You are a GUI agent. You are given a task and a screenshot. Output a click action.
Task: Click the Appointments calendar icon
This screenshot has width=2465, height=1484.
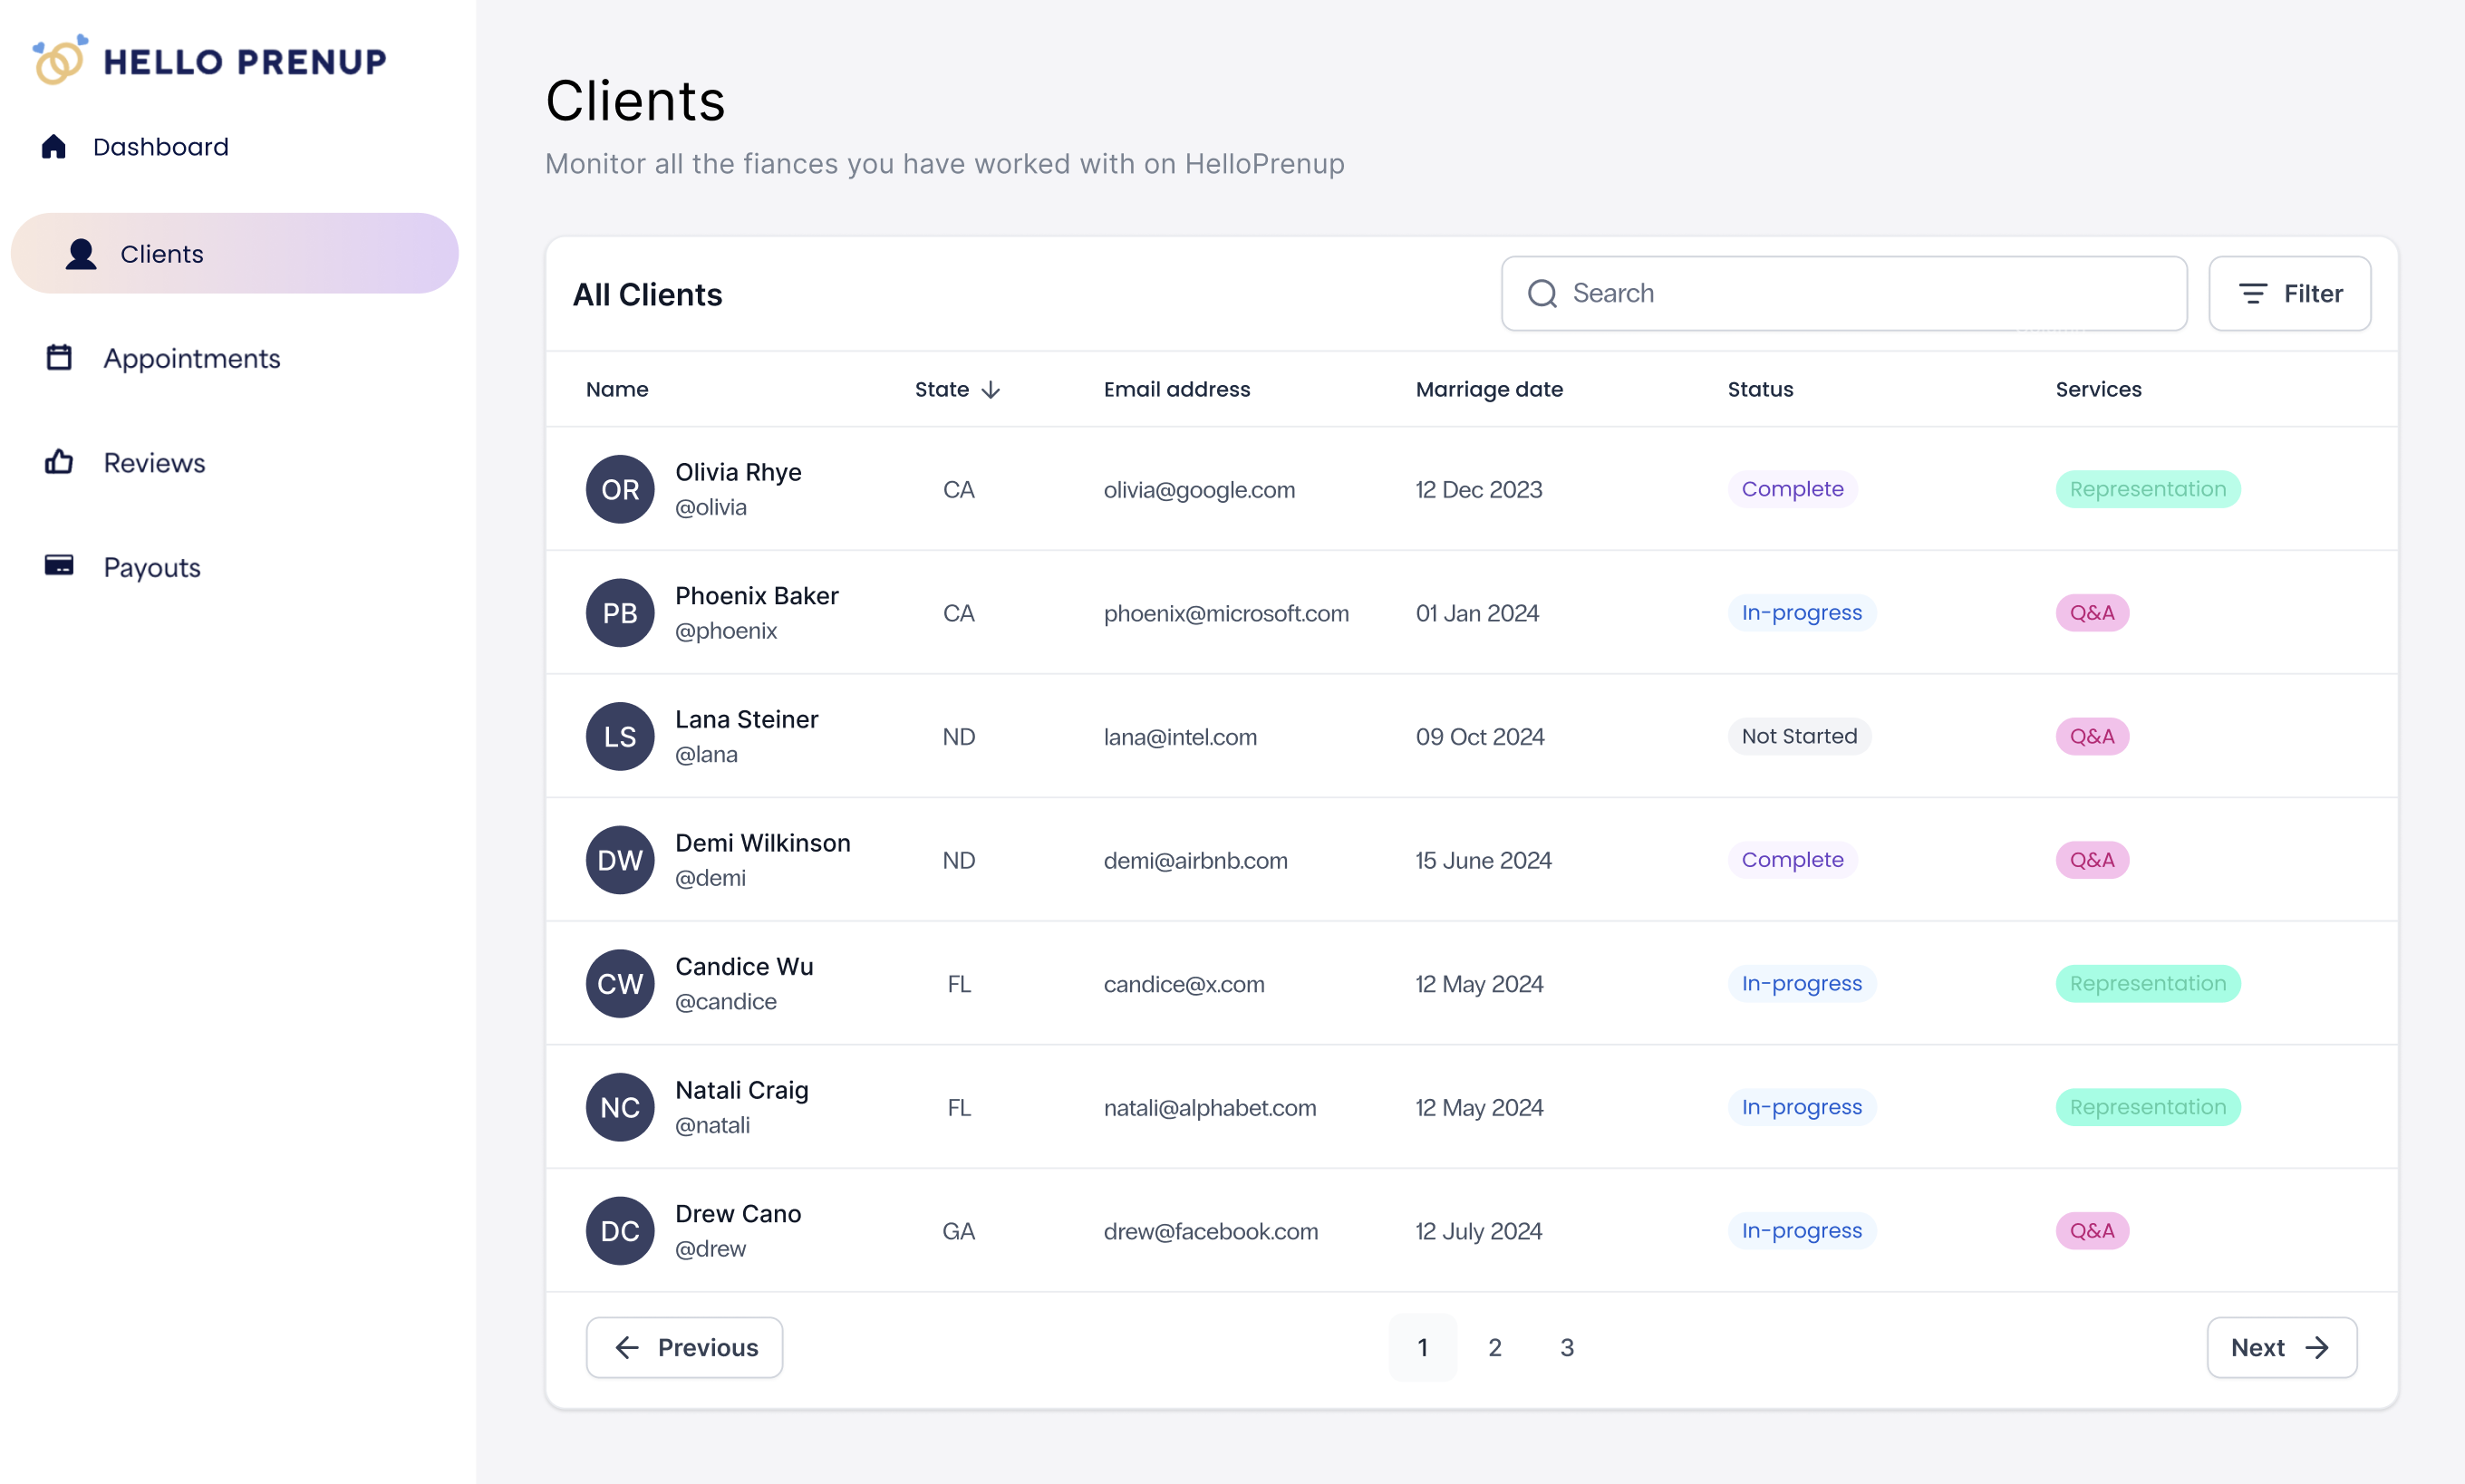(x=59, y=358)
